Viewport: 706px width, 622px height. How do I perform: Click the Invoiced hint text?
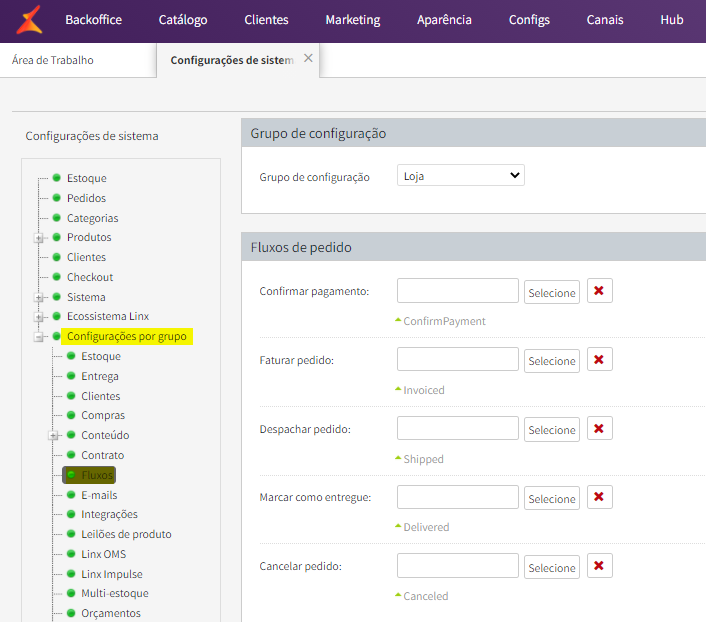[x=424, y=390]
